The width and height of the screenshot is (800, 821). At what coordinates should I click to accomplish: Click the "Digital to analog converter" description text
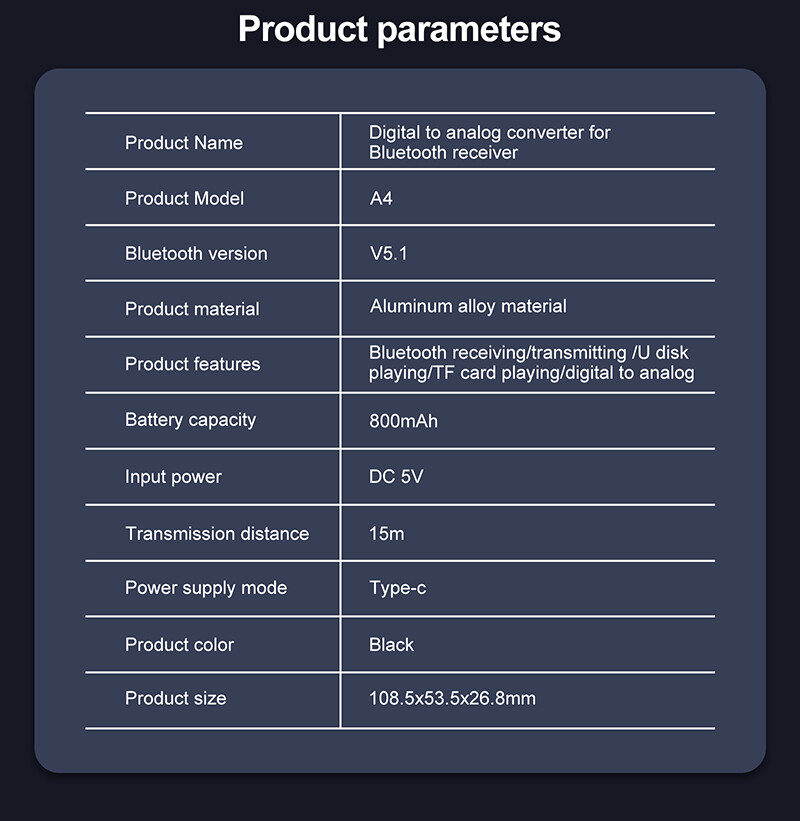point(489,142)
